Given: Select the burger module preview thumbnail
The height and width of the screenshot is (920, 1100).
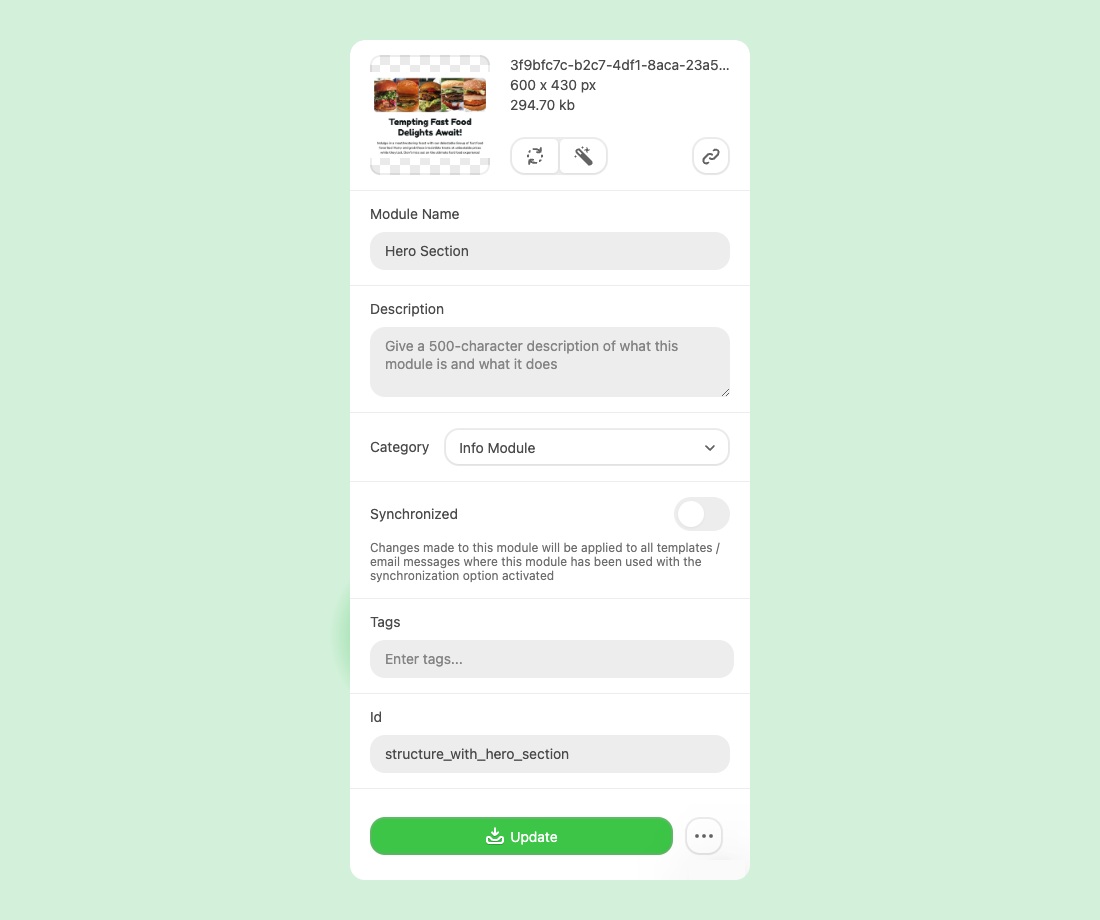Looking at the screenshot, I should click(x=430, y=115).
